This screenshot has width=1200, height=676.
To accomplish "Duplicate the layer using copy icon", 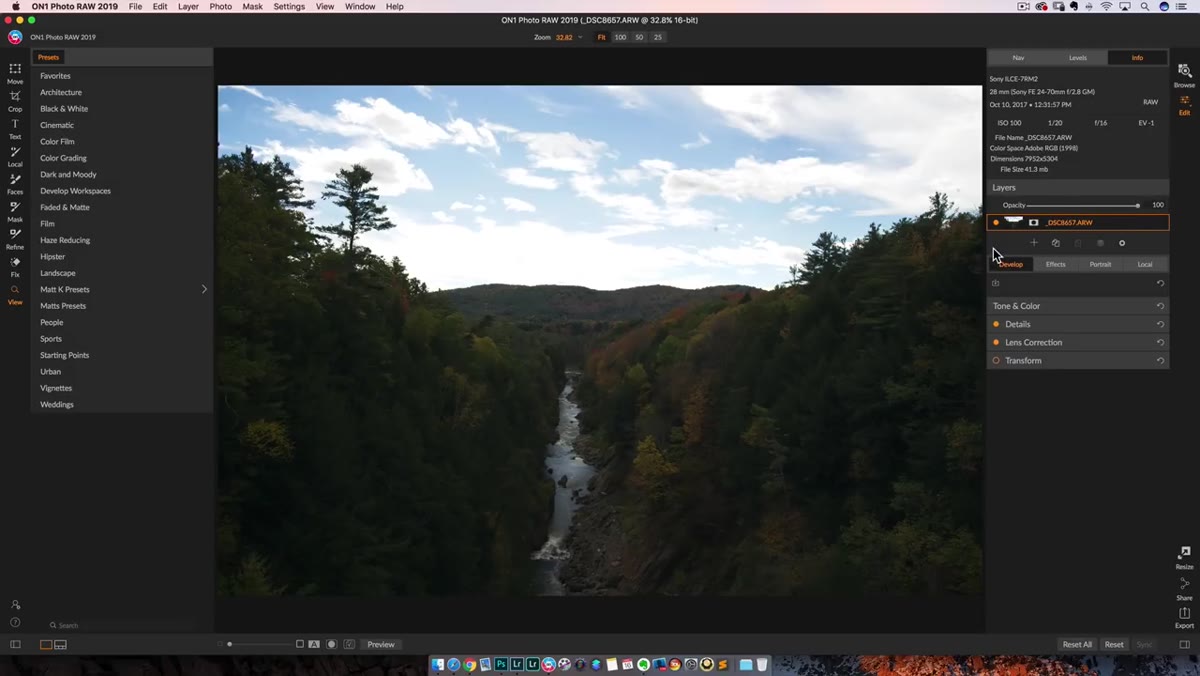I will click(x=1056, y=243).
